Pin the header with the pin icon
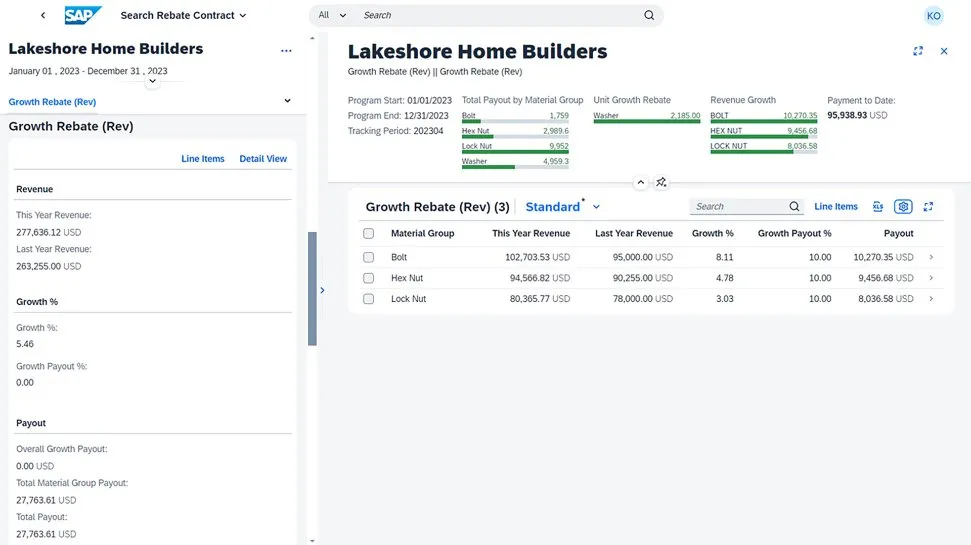The height and width of the screenshot is (545, 971). (661, 182)
